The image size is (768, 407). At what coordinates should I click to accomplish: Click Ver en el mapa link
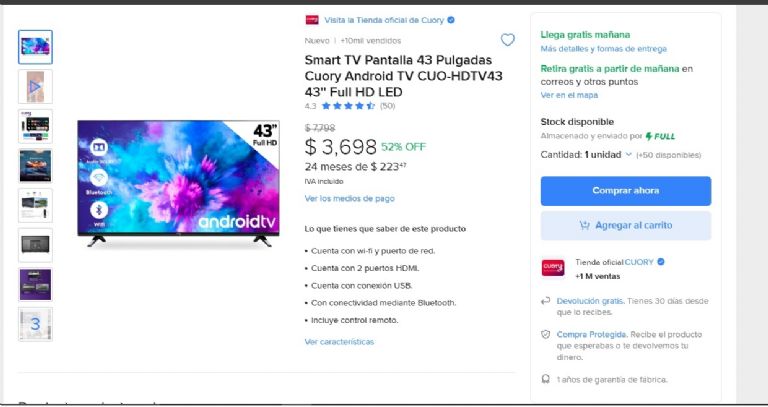569,95
